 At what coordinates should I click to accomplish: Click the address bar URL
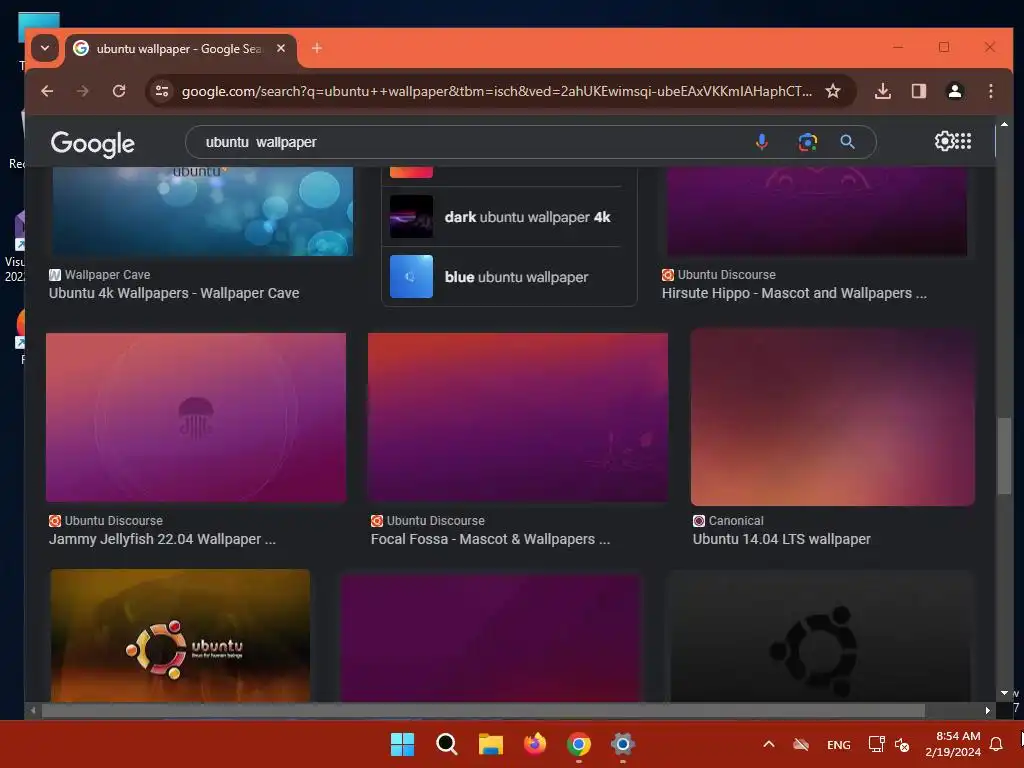tap(496, 91)
